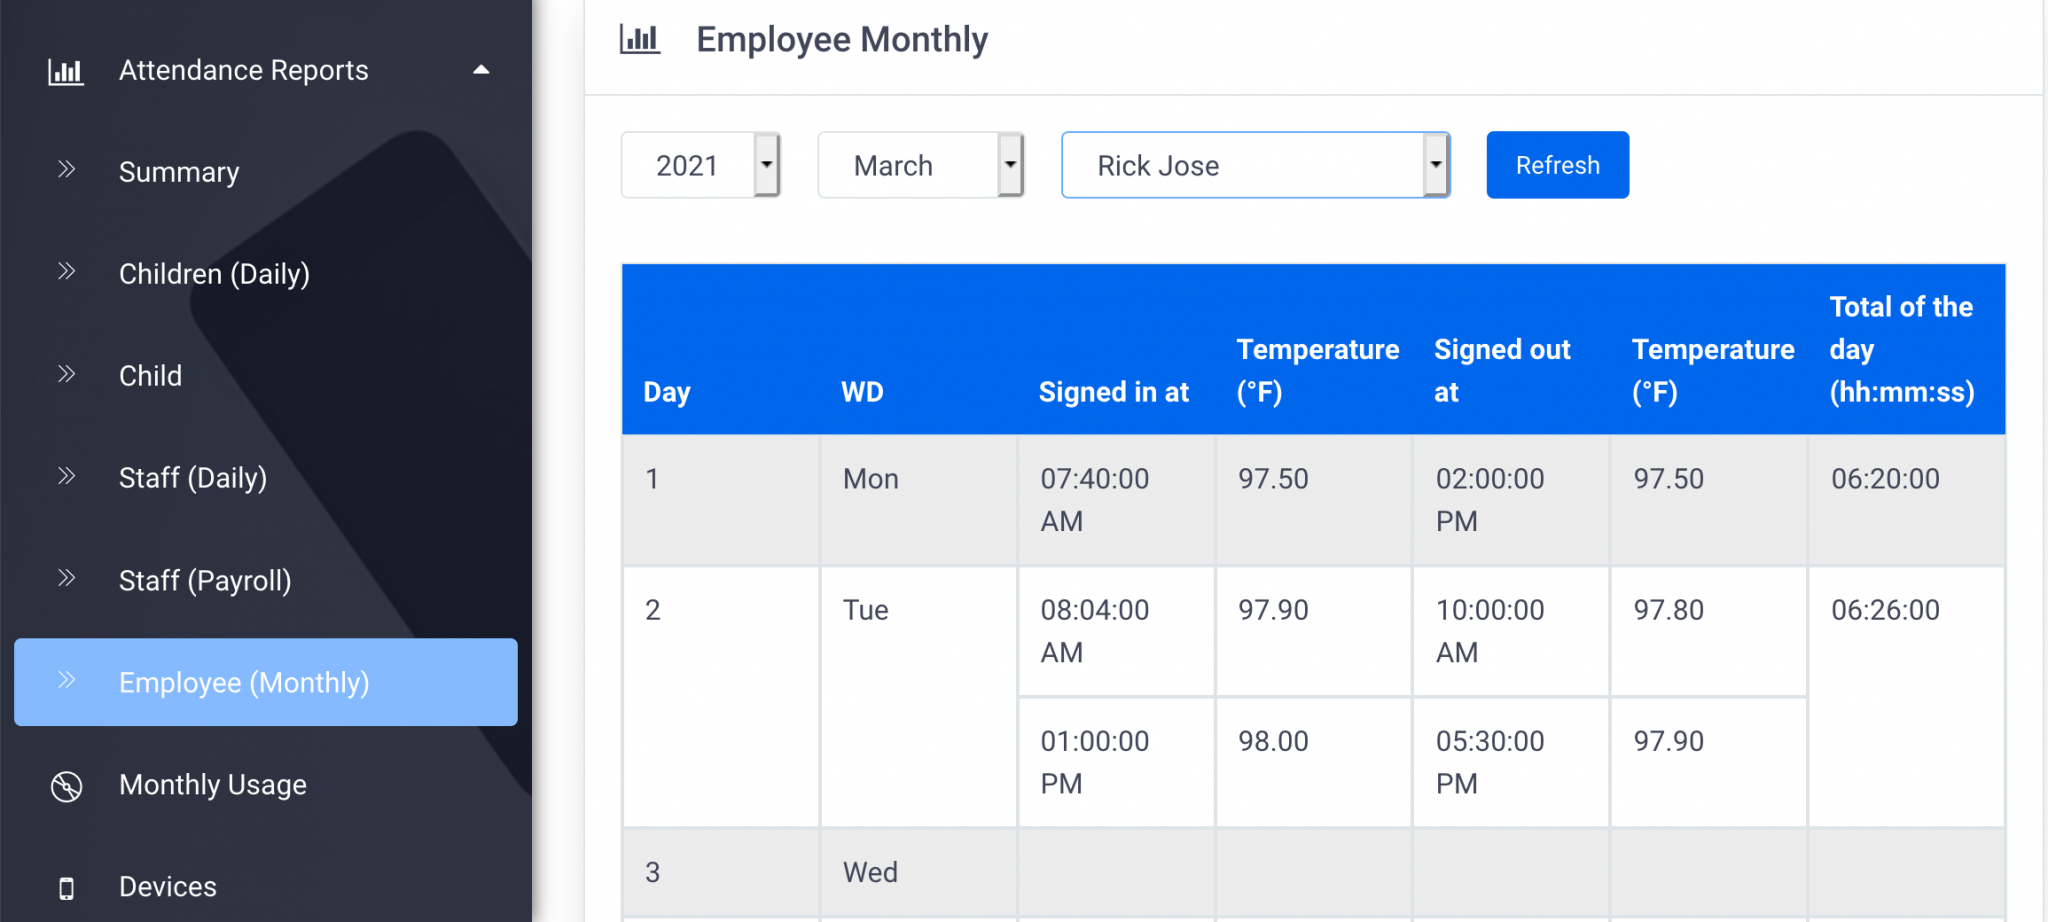
Task: Click the double-chevron icon beside Summary
Action: tap(67, 170)
